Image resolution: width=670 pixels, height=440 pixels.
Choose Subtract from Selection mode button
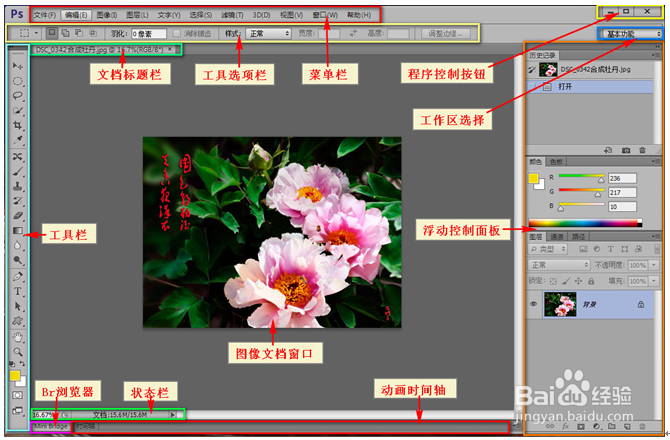tap(79, 33)
